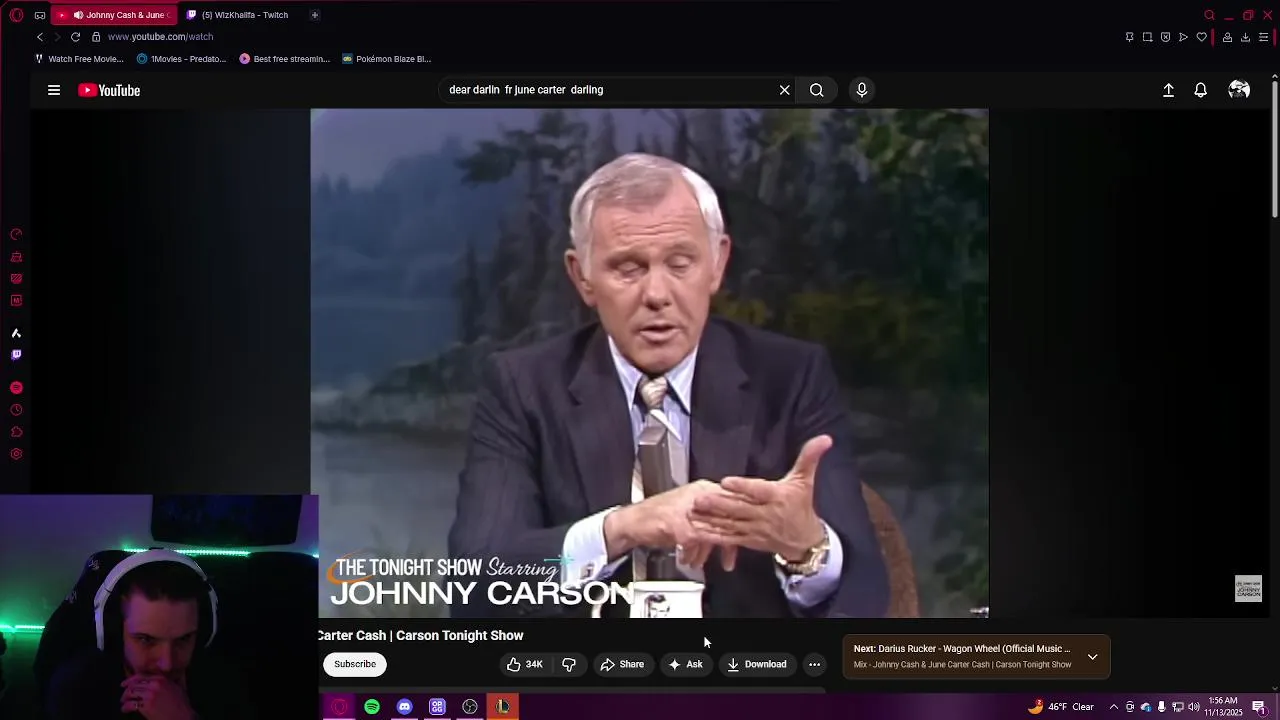Open more actions ellipsis menu
The width and height of the screenshot is (1280, 720).
814,664
